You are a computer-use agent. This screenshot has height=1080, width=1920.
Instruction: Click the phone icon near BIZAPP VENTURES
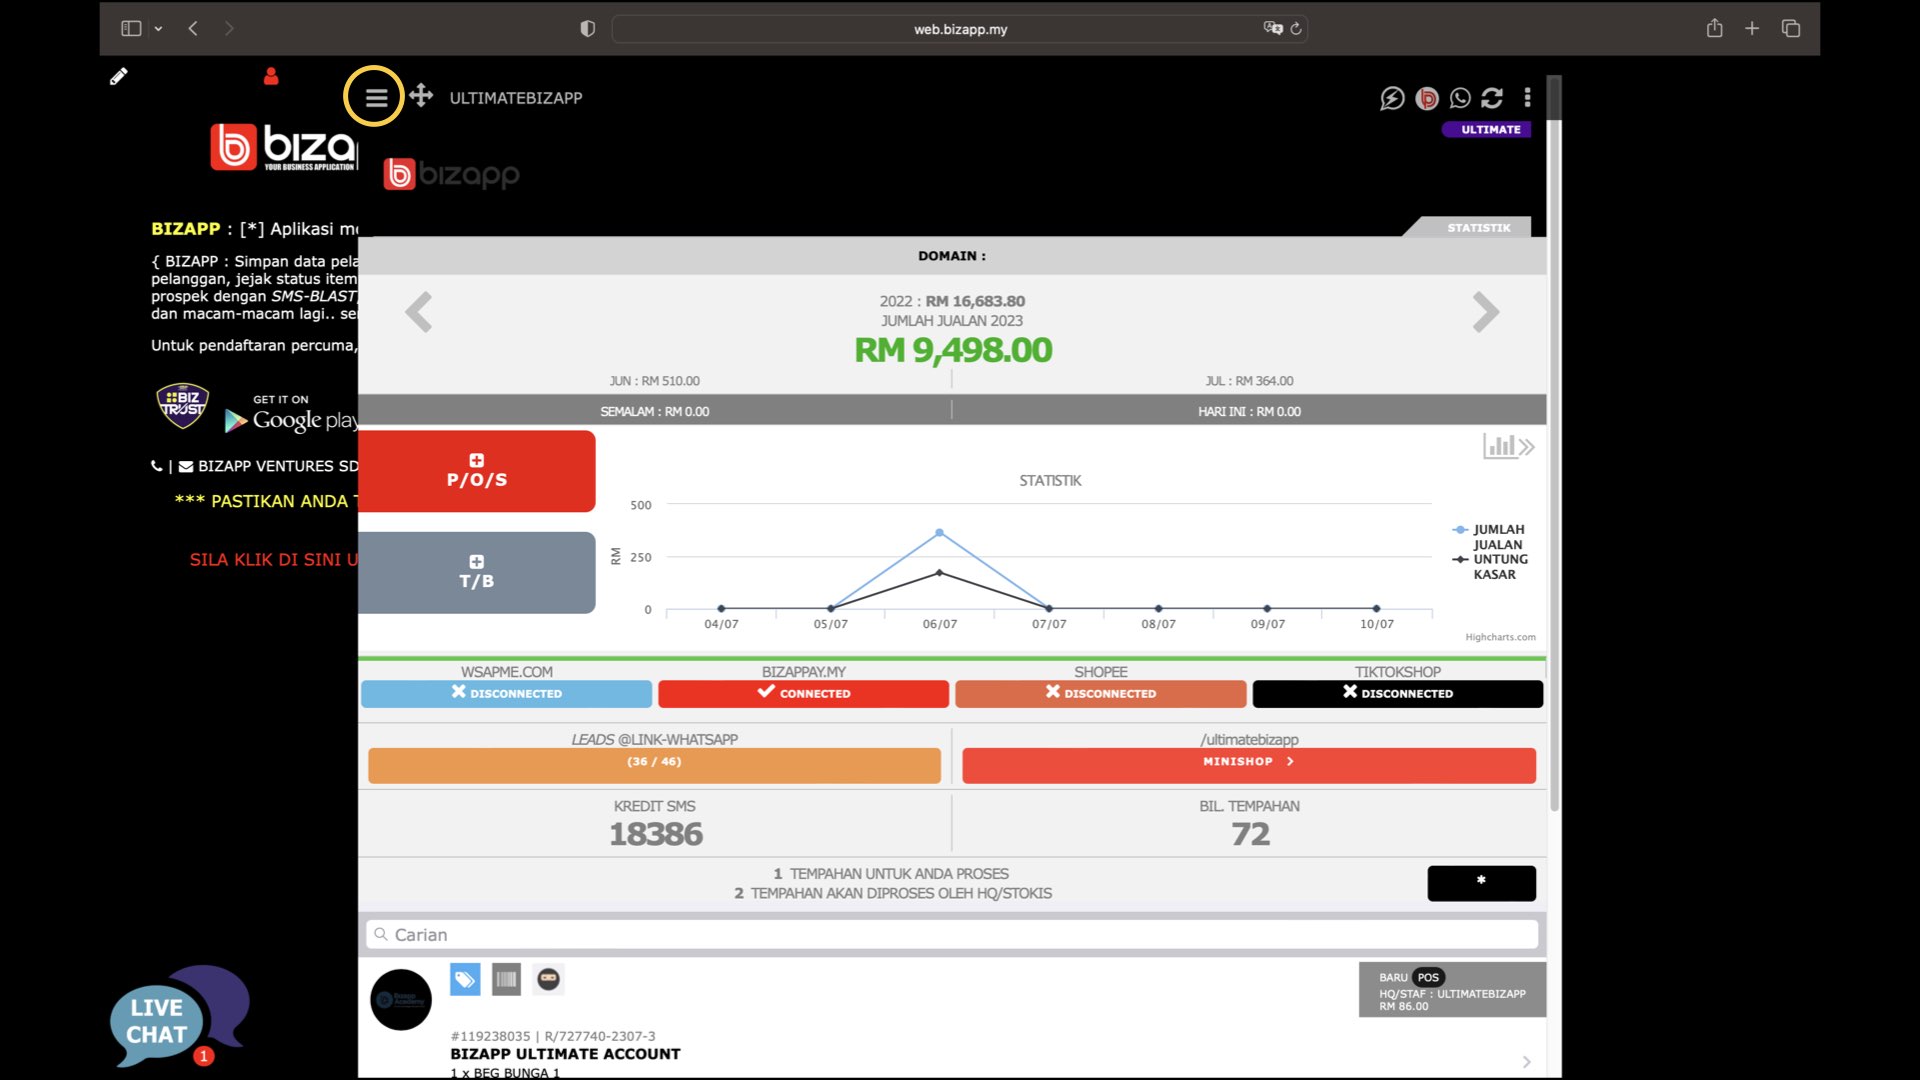click(x=157, y=466)
